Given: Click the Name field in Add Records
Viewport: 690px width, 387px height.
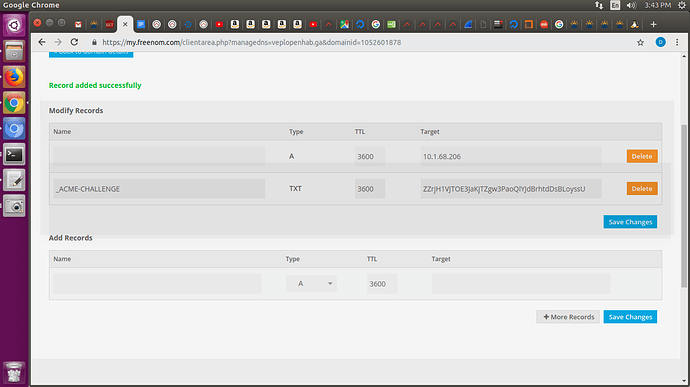Looking at the screenshot, I should coord(158,284).
